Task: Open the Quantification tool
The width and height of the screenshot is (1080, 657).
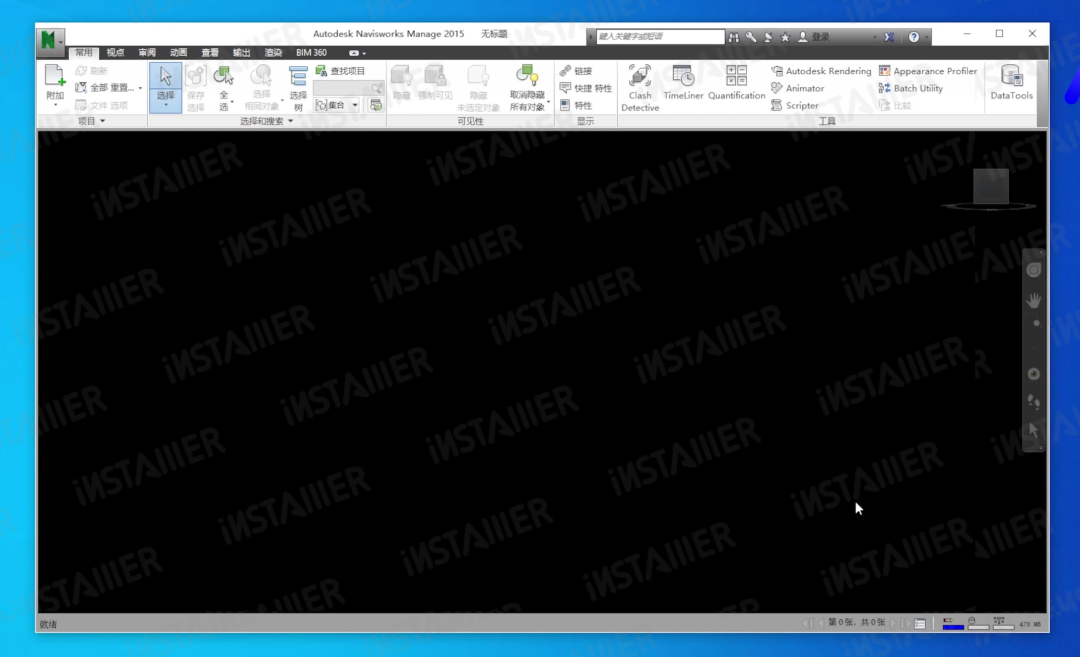Action: (736, 83)
